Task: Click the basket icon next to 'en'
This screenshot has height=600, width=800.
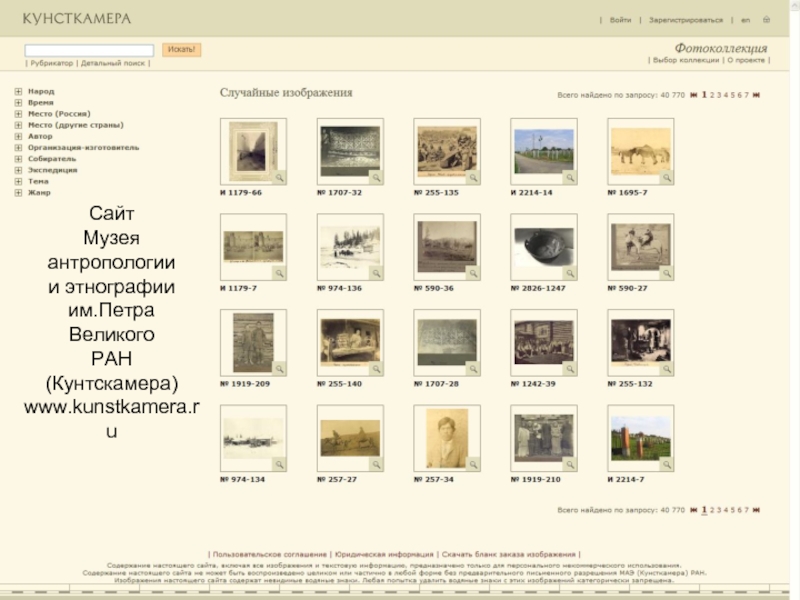Action: coord(766,20)
